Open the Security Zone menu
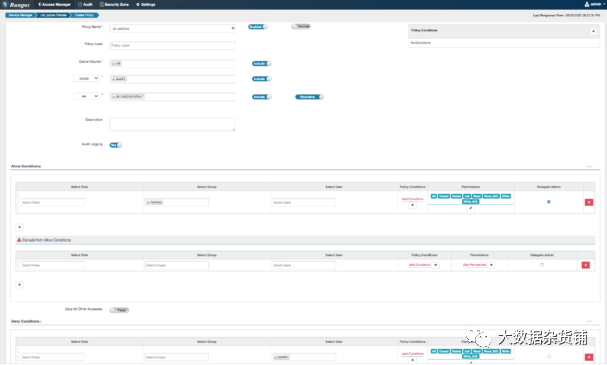The height and width of the screenshot is (365, 607). pos(114,5)
